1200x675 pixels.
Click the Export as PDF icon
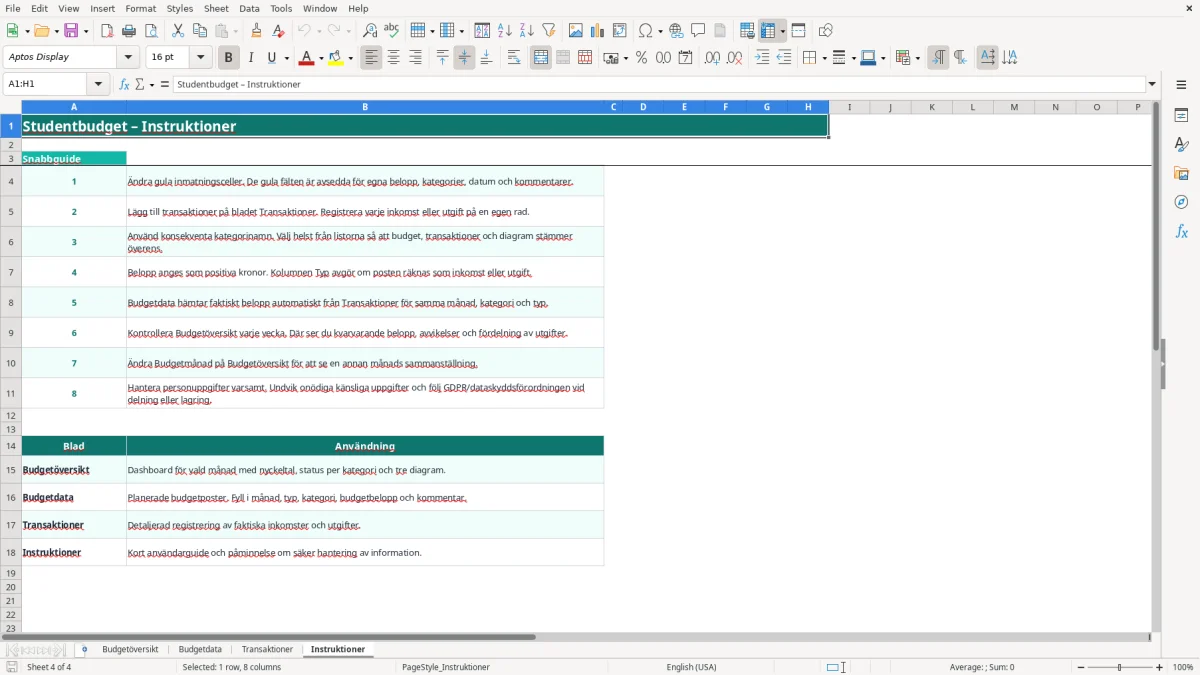pyautogui.click(x=107, y=31)
